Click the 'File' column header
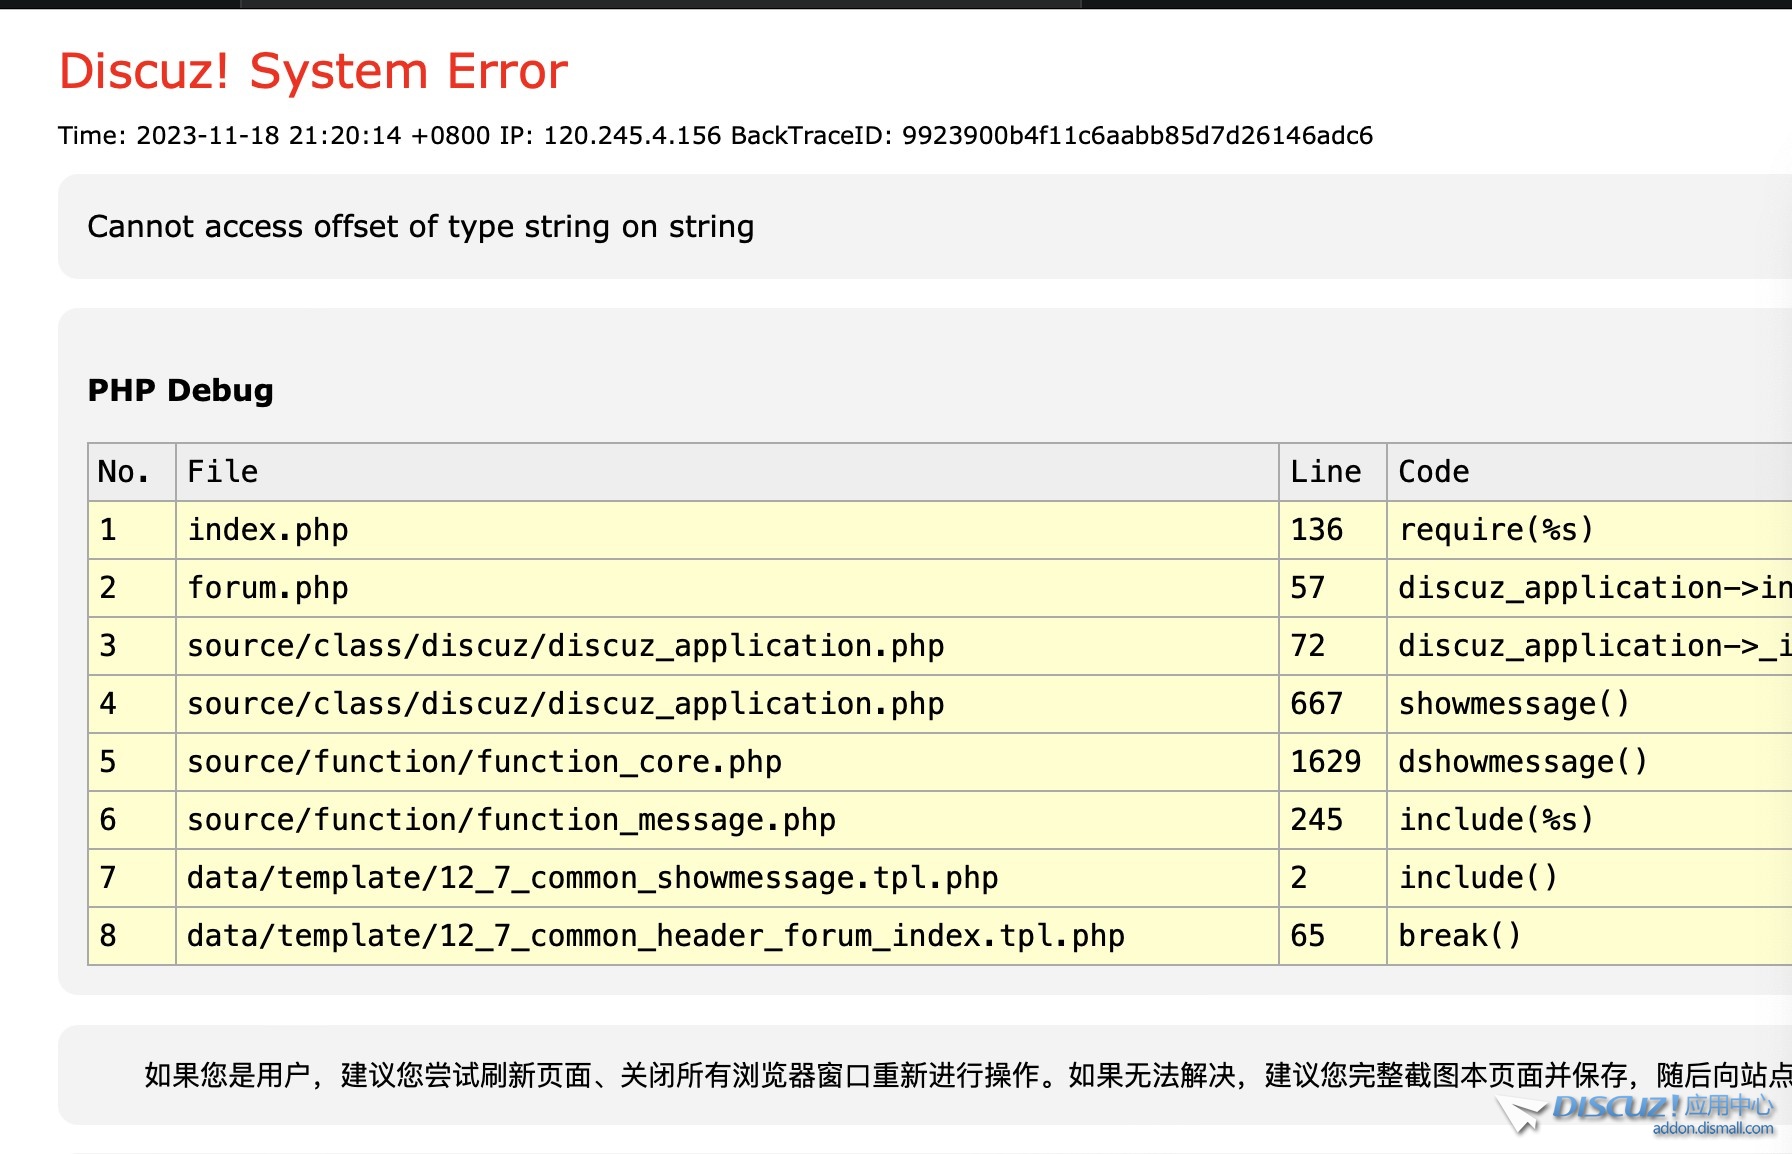Image resolution: width=1792 pixels, height=1154 pixels. click(x=727, y=472)
